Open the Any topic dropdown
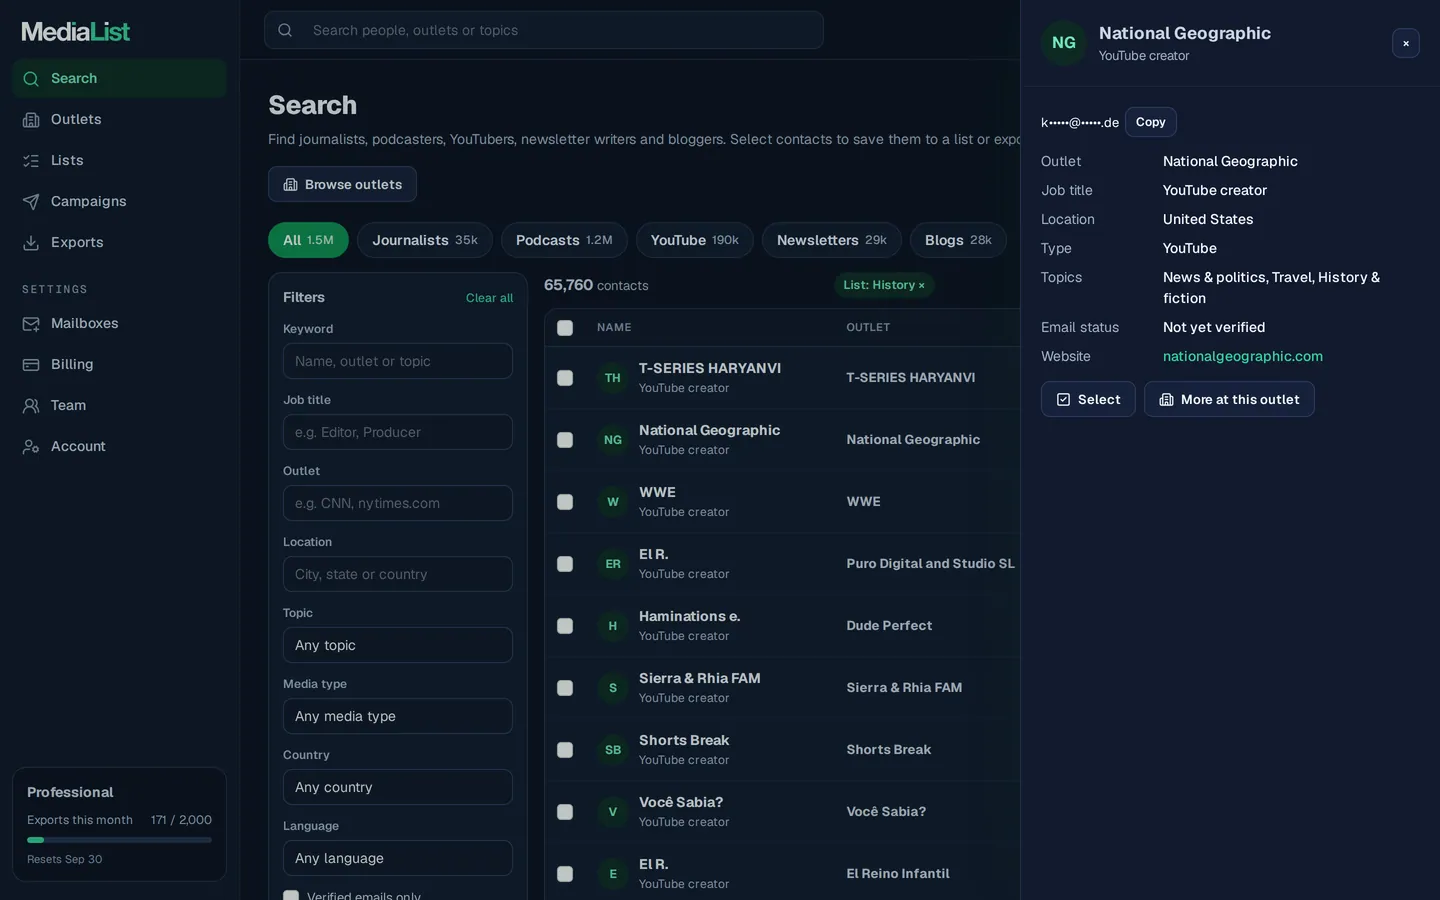 398,645
